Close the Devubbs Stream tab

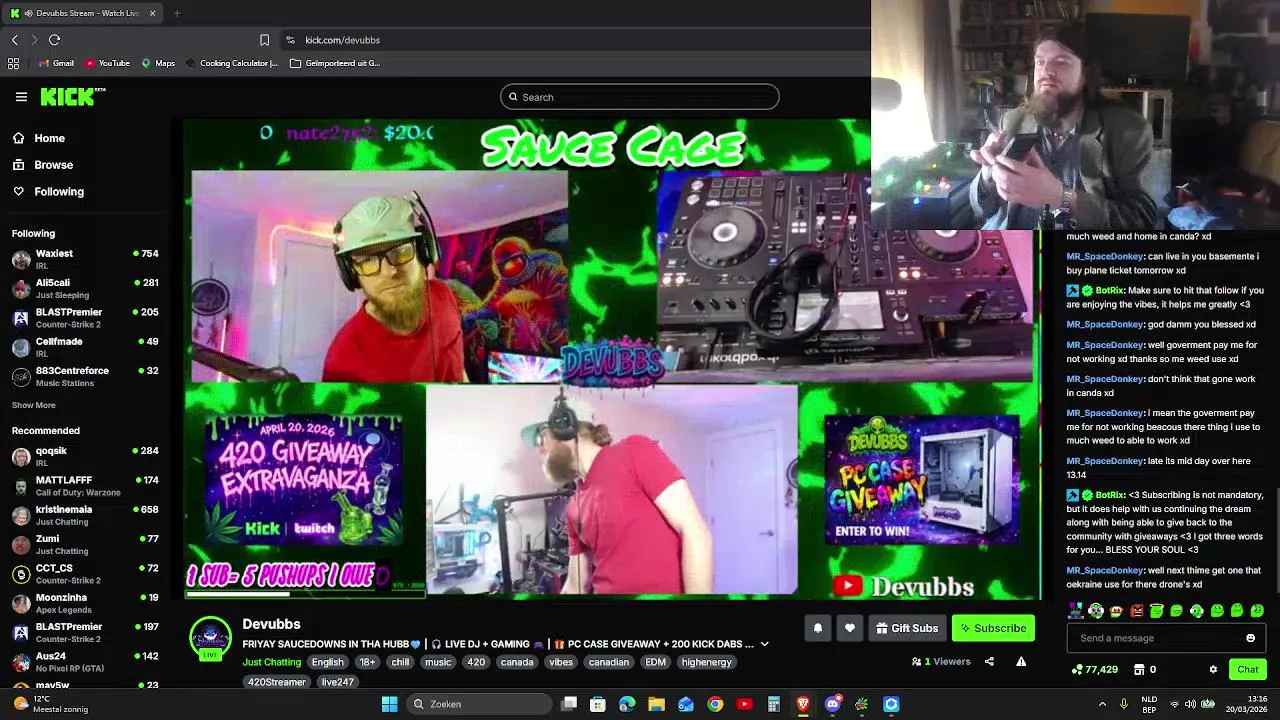(x=152, y=13)
